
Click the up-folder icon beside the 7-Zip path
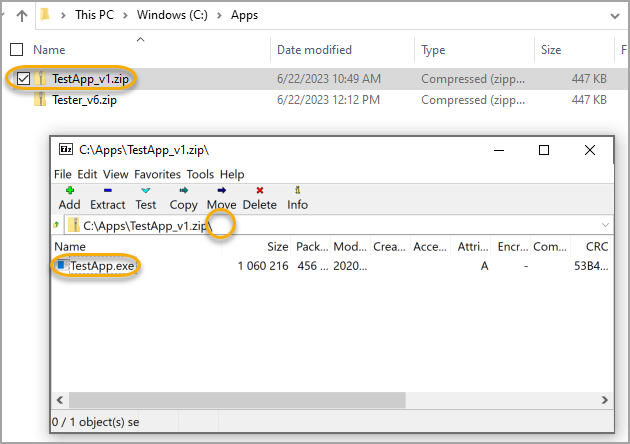(57, 225)
